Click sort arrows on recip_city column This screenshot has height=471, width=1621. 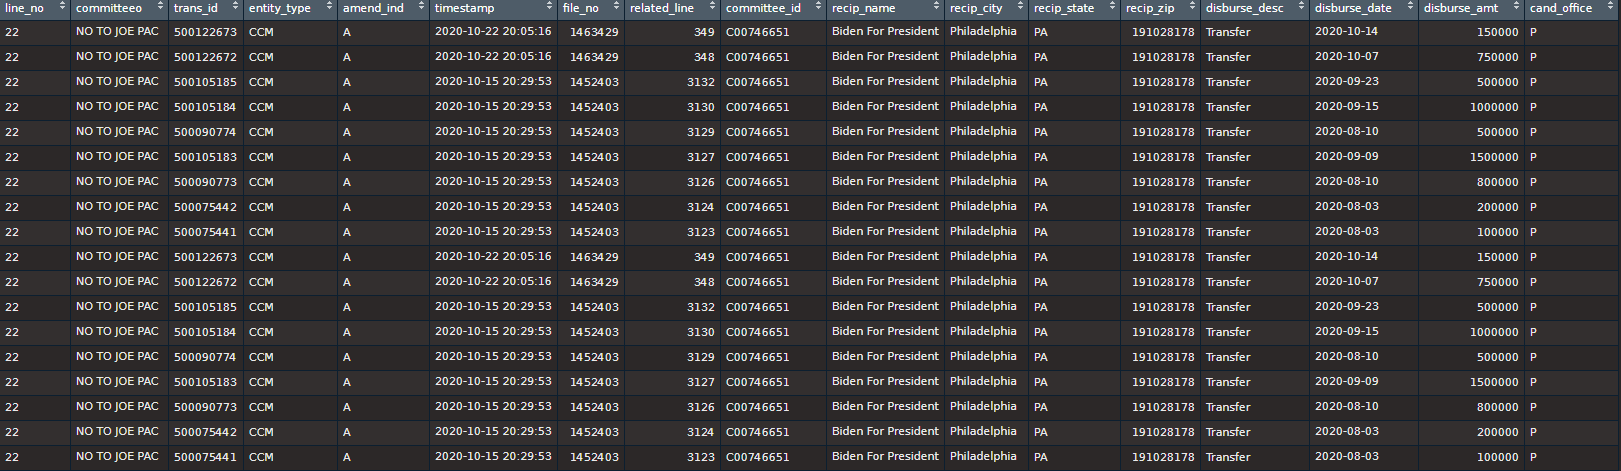click(1021, 7)
